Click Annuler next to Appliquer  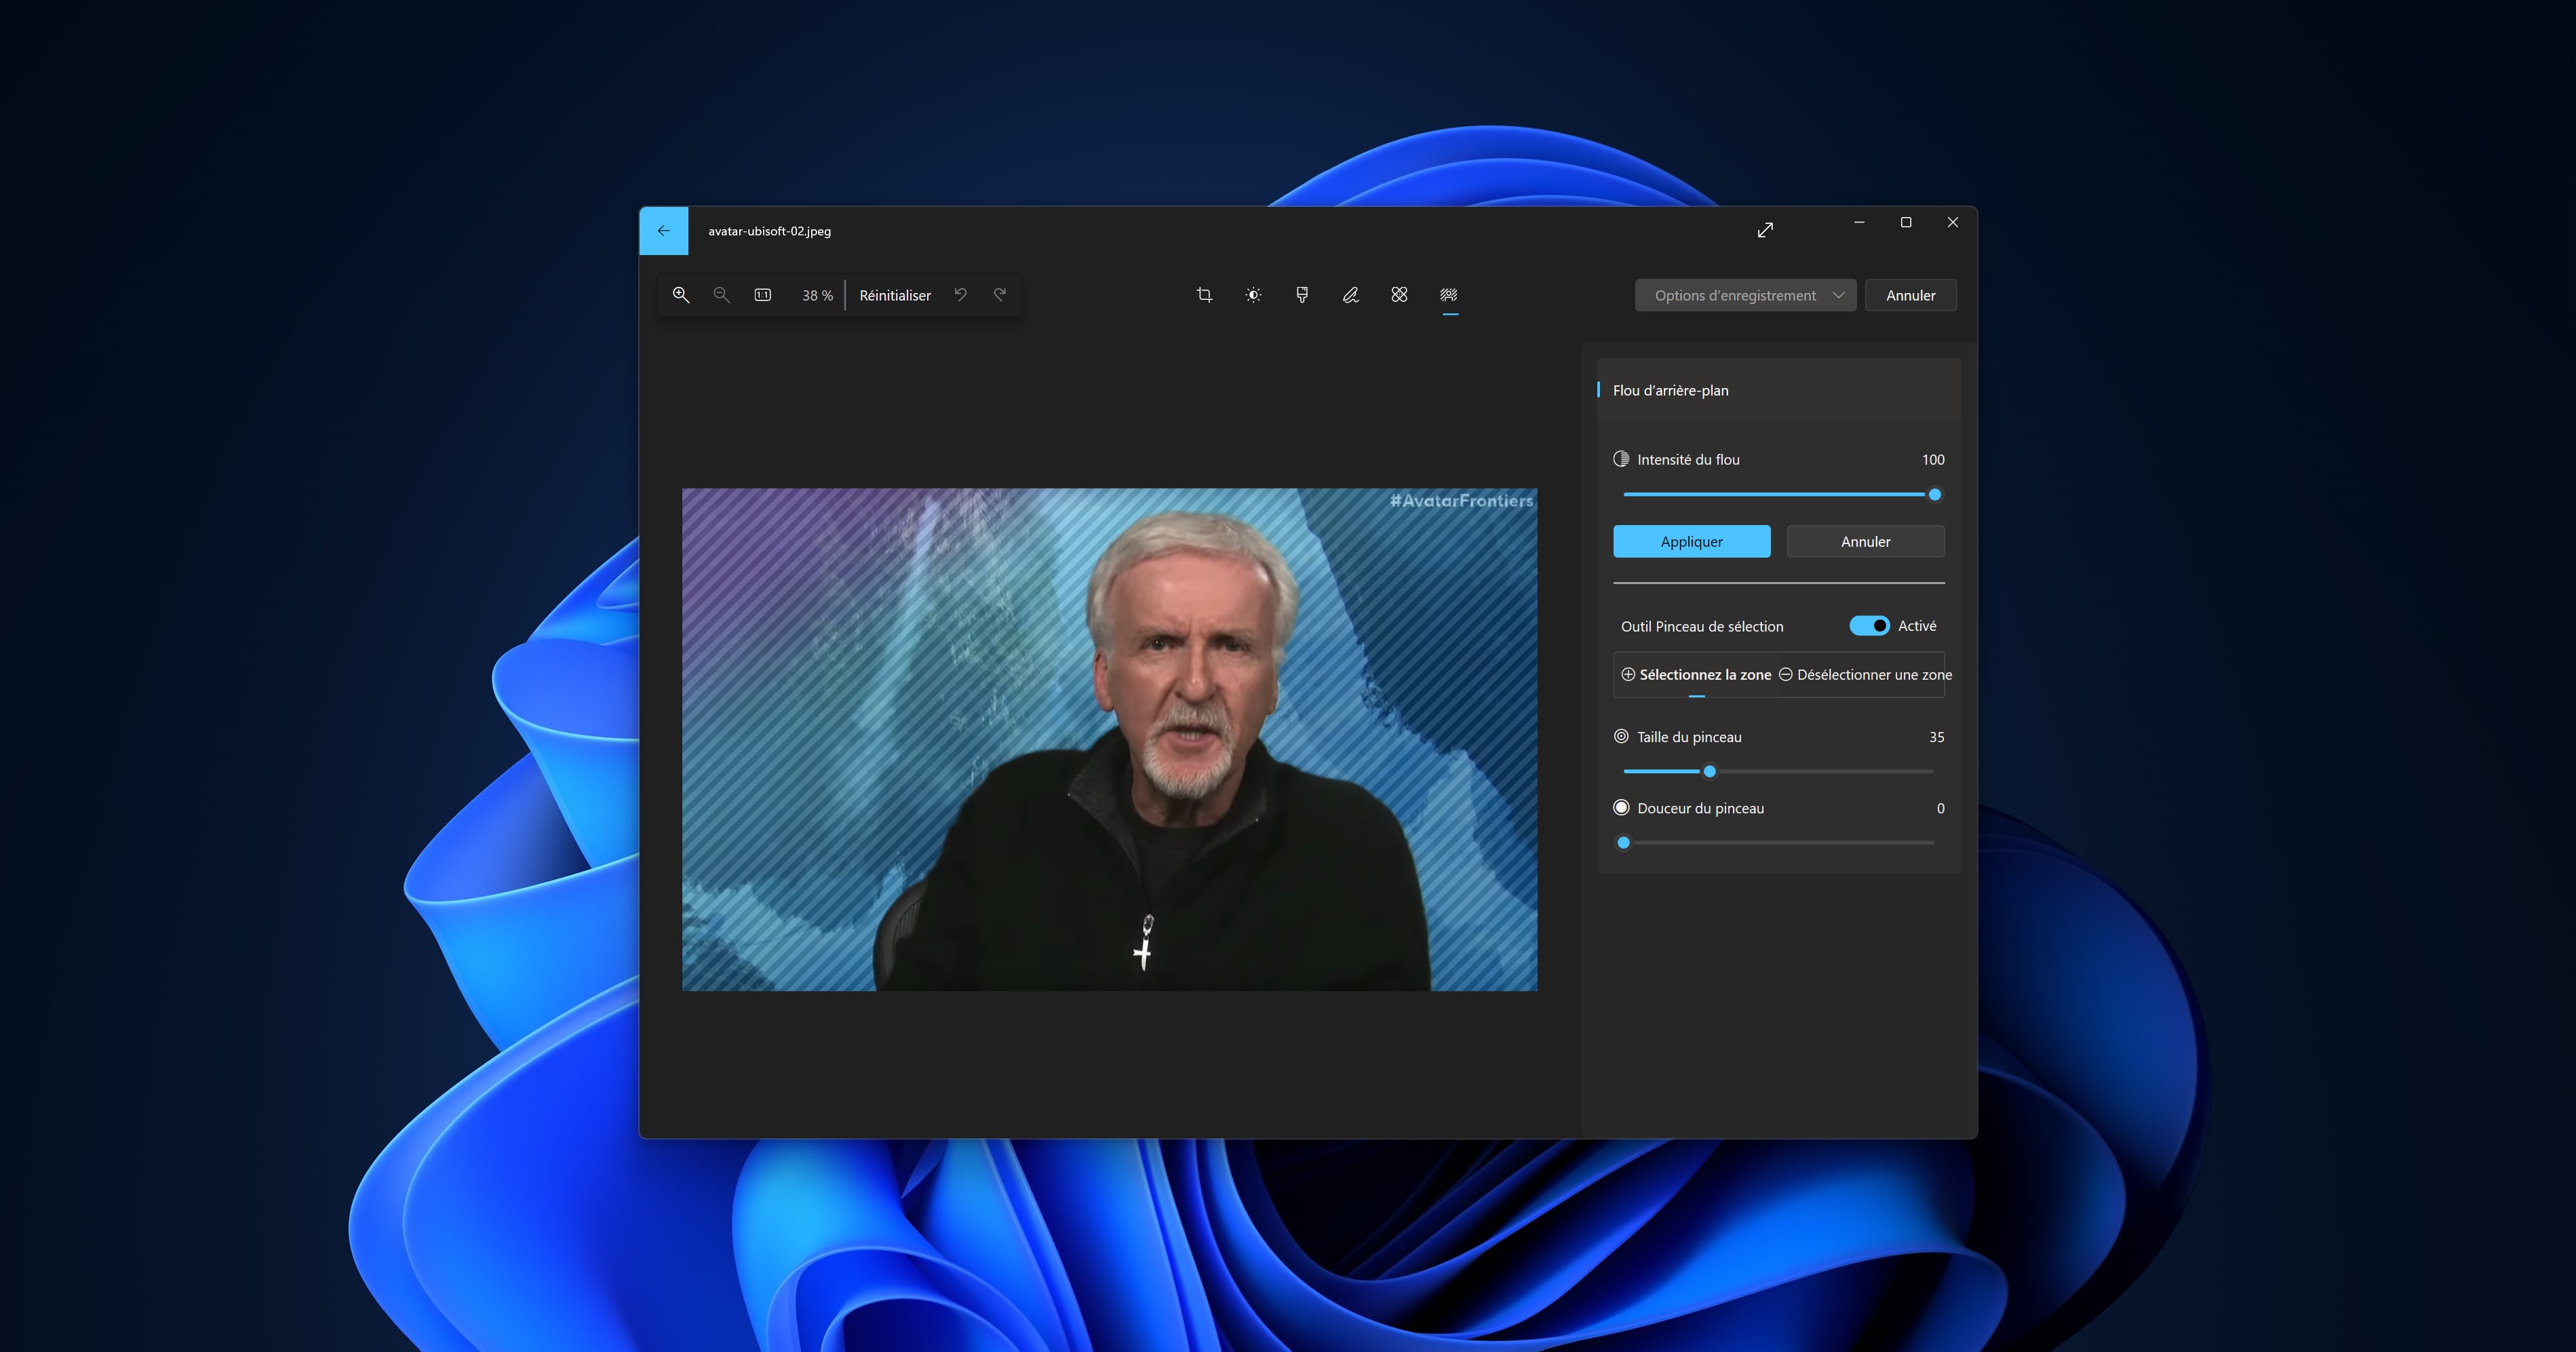tap(1865, 541)
